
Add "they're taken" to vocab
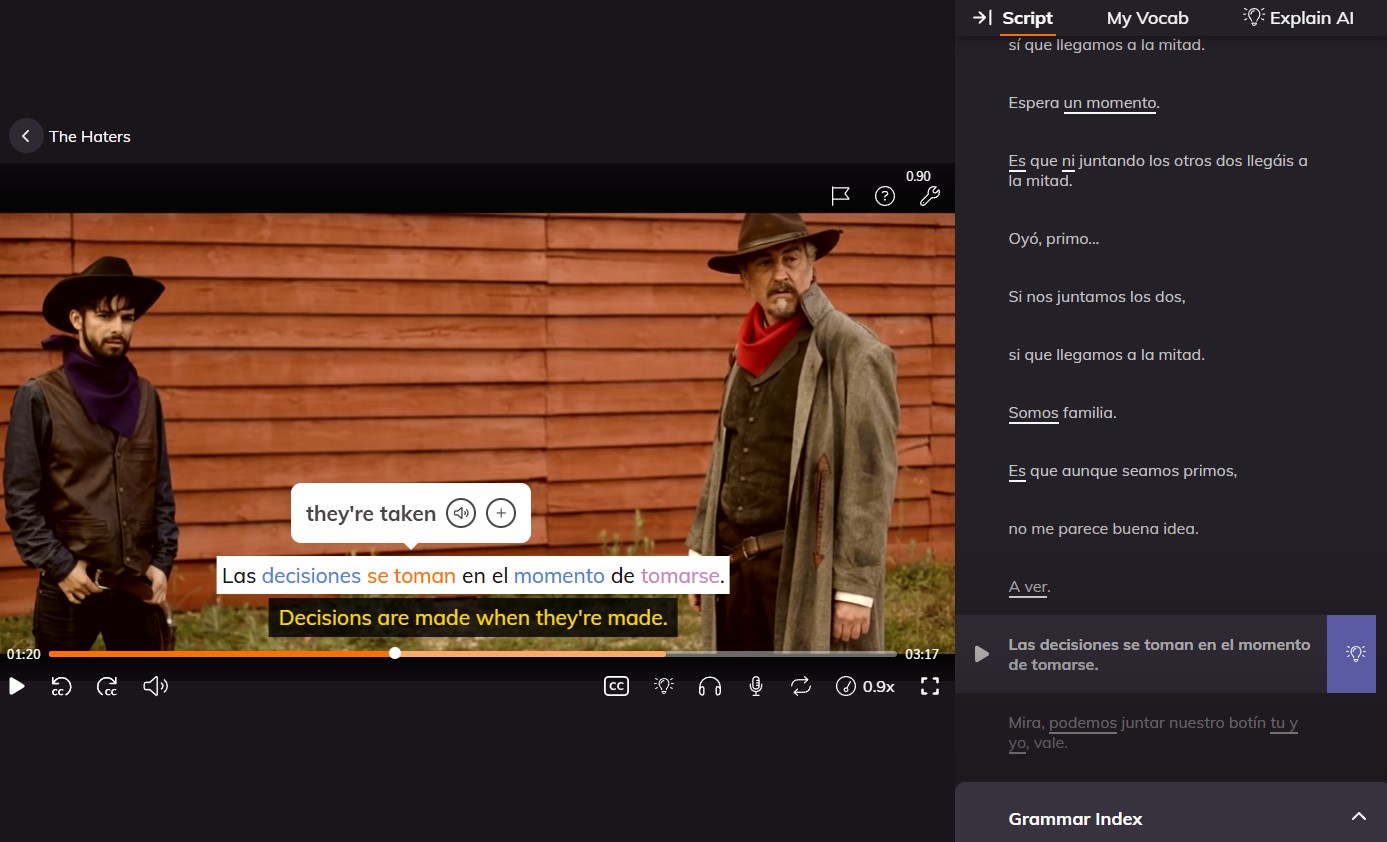click(x=501, y=514)
